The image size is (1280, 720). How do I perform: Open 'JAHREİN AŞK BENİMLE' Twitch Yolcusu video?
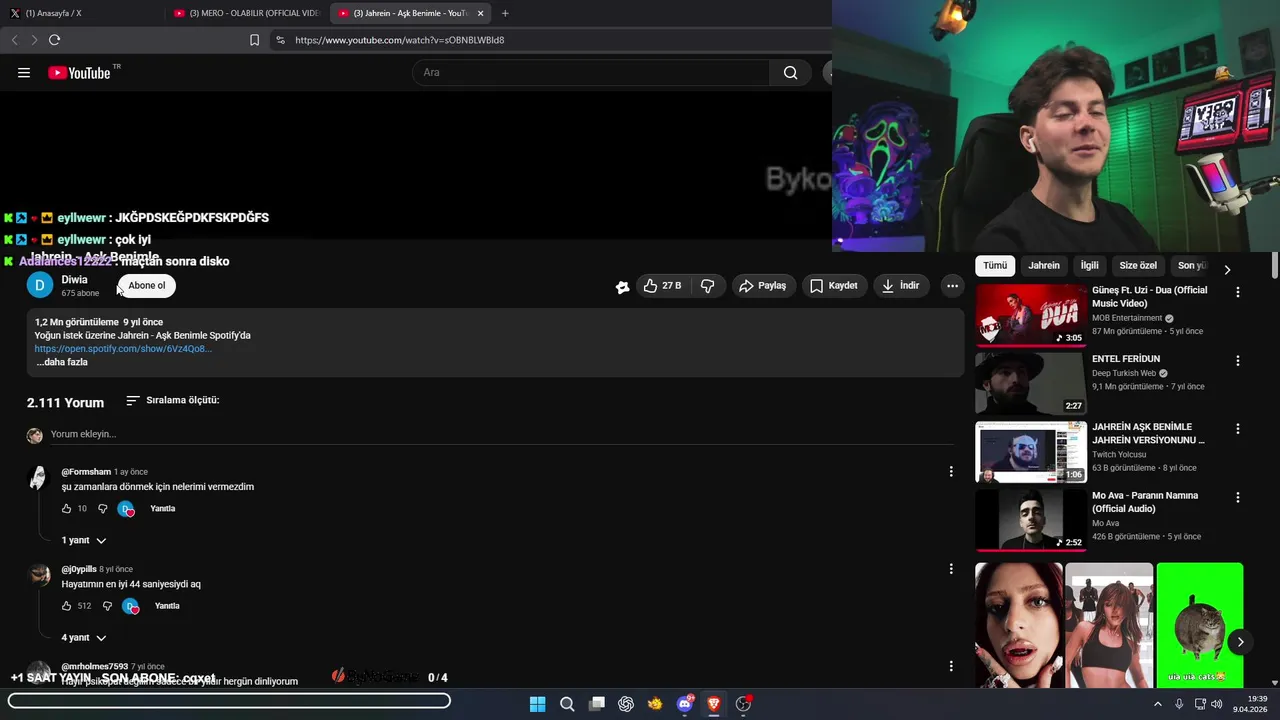tap(1031, 452)
